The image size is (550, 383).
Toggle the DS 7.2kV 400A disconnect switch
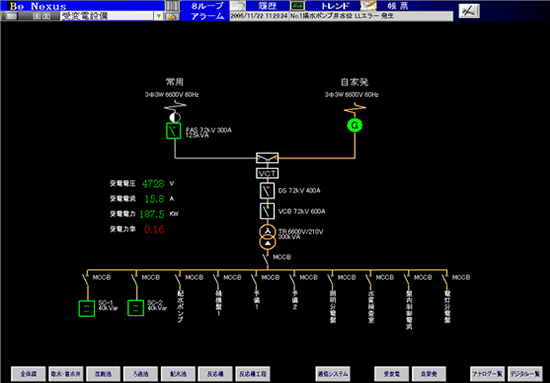(x=267, y=191)
